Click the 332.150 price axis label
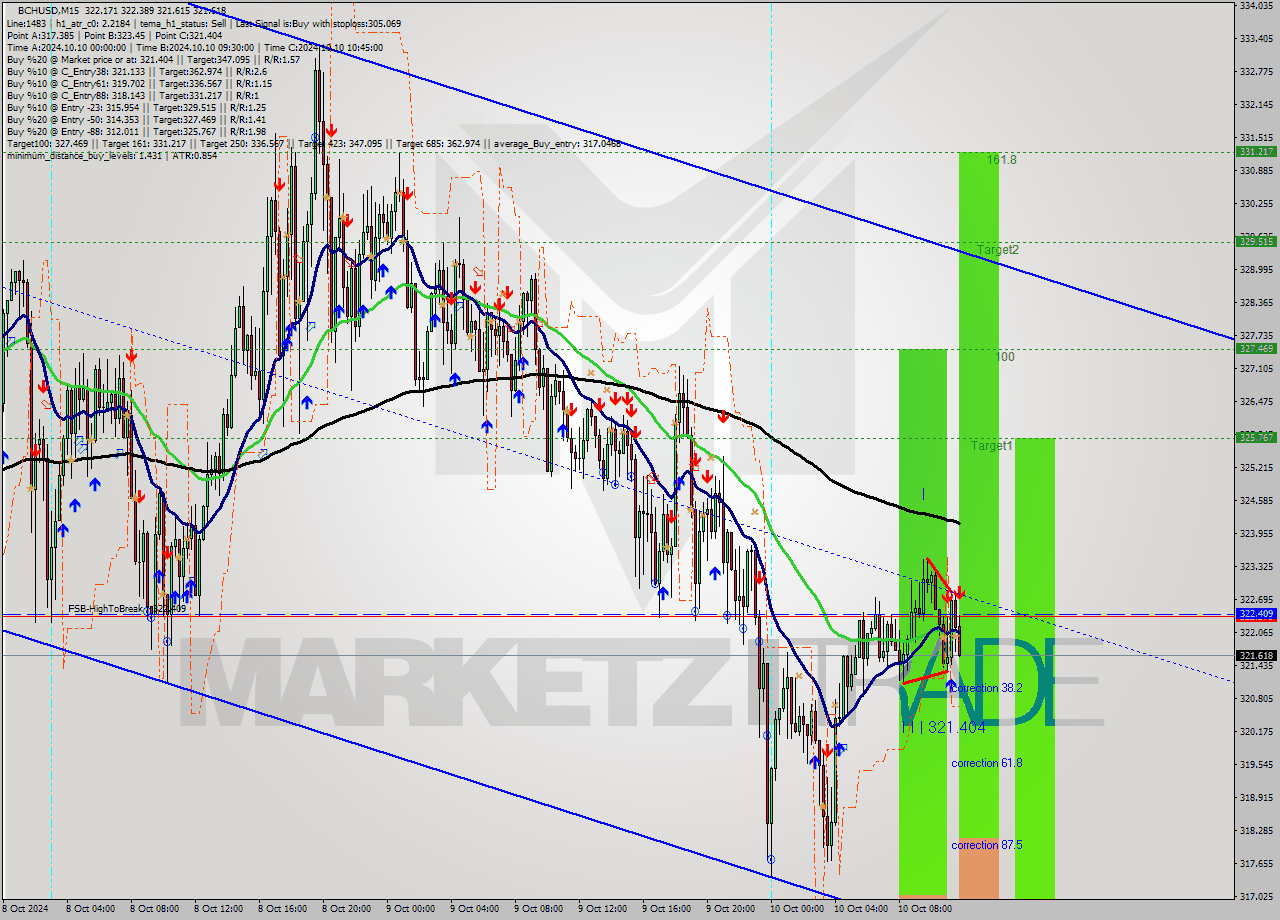1280x920 pixels. [x=1256, y=104]
